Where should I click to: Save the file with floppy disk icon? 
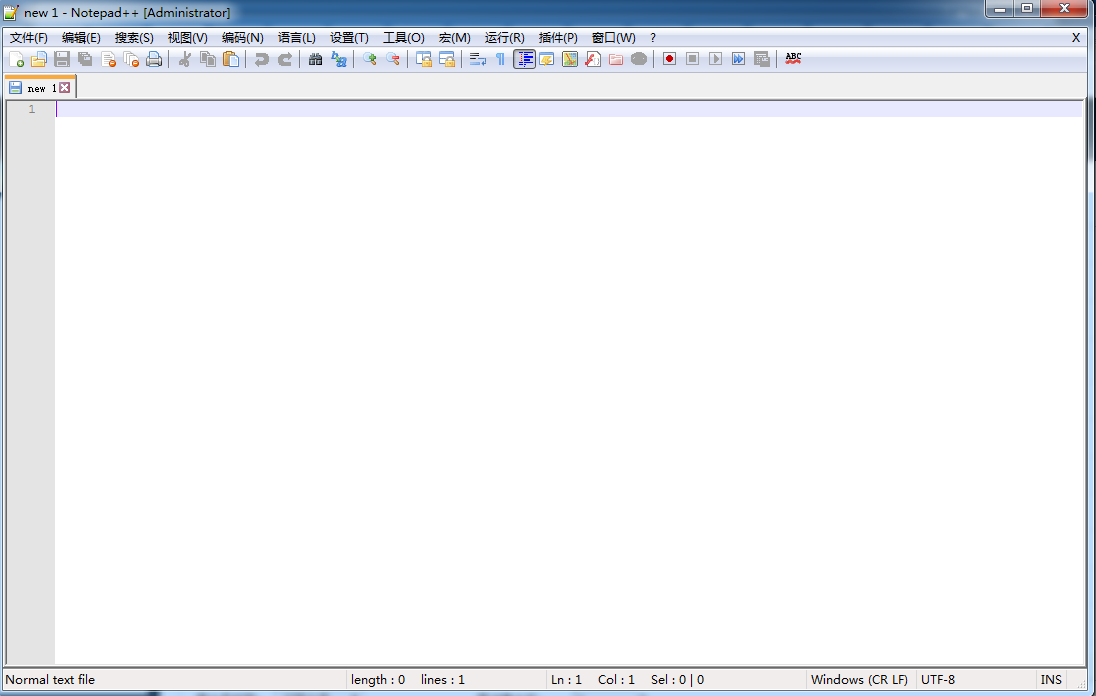click(x=62, y=59)
